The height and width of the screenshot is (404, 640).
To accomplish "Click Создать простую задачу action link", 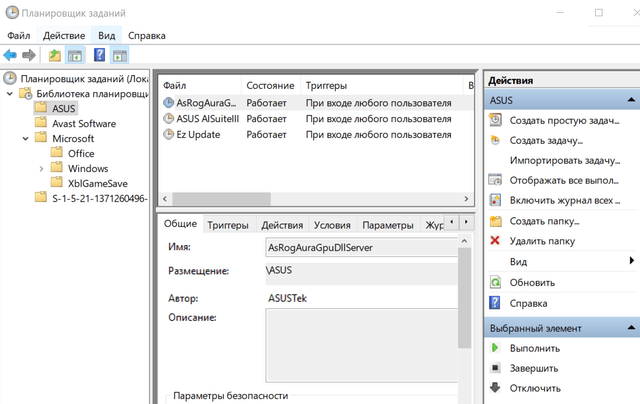I will point(564,120).
